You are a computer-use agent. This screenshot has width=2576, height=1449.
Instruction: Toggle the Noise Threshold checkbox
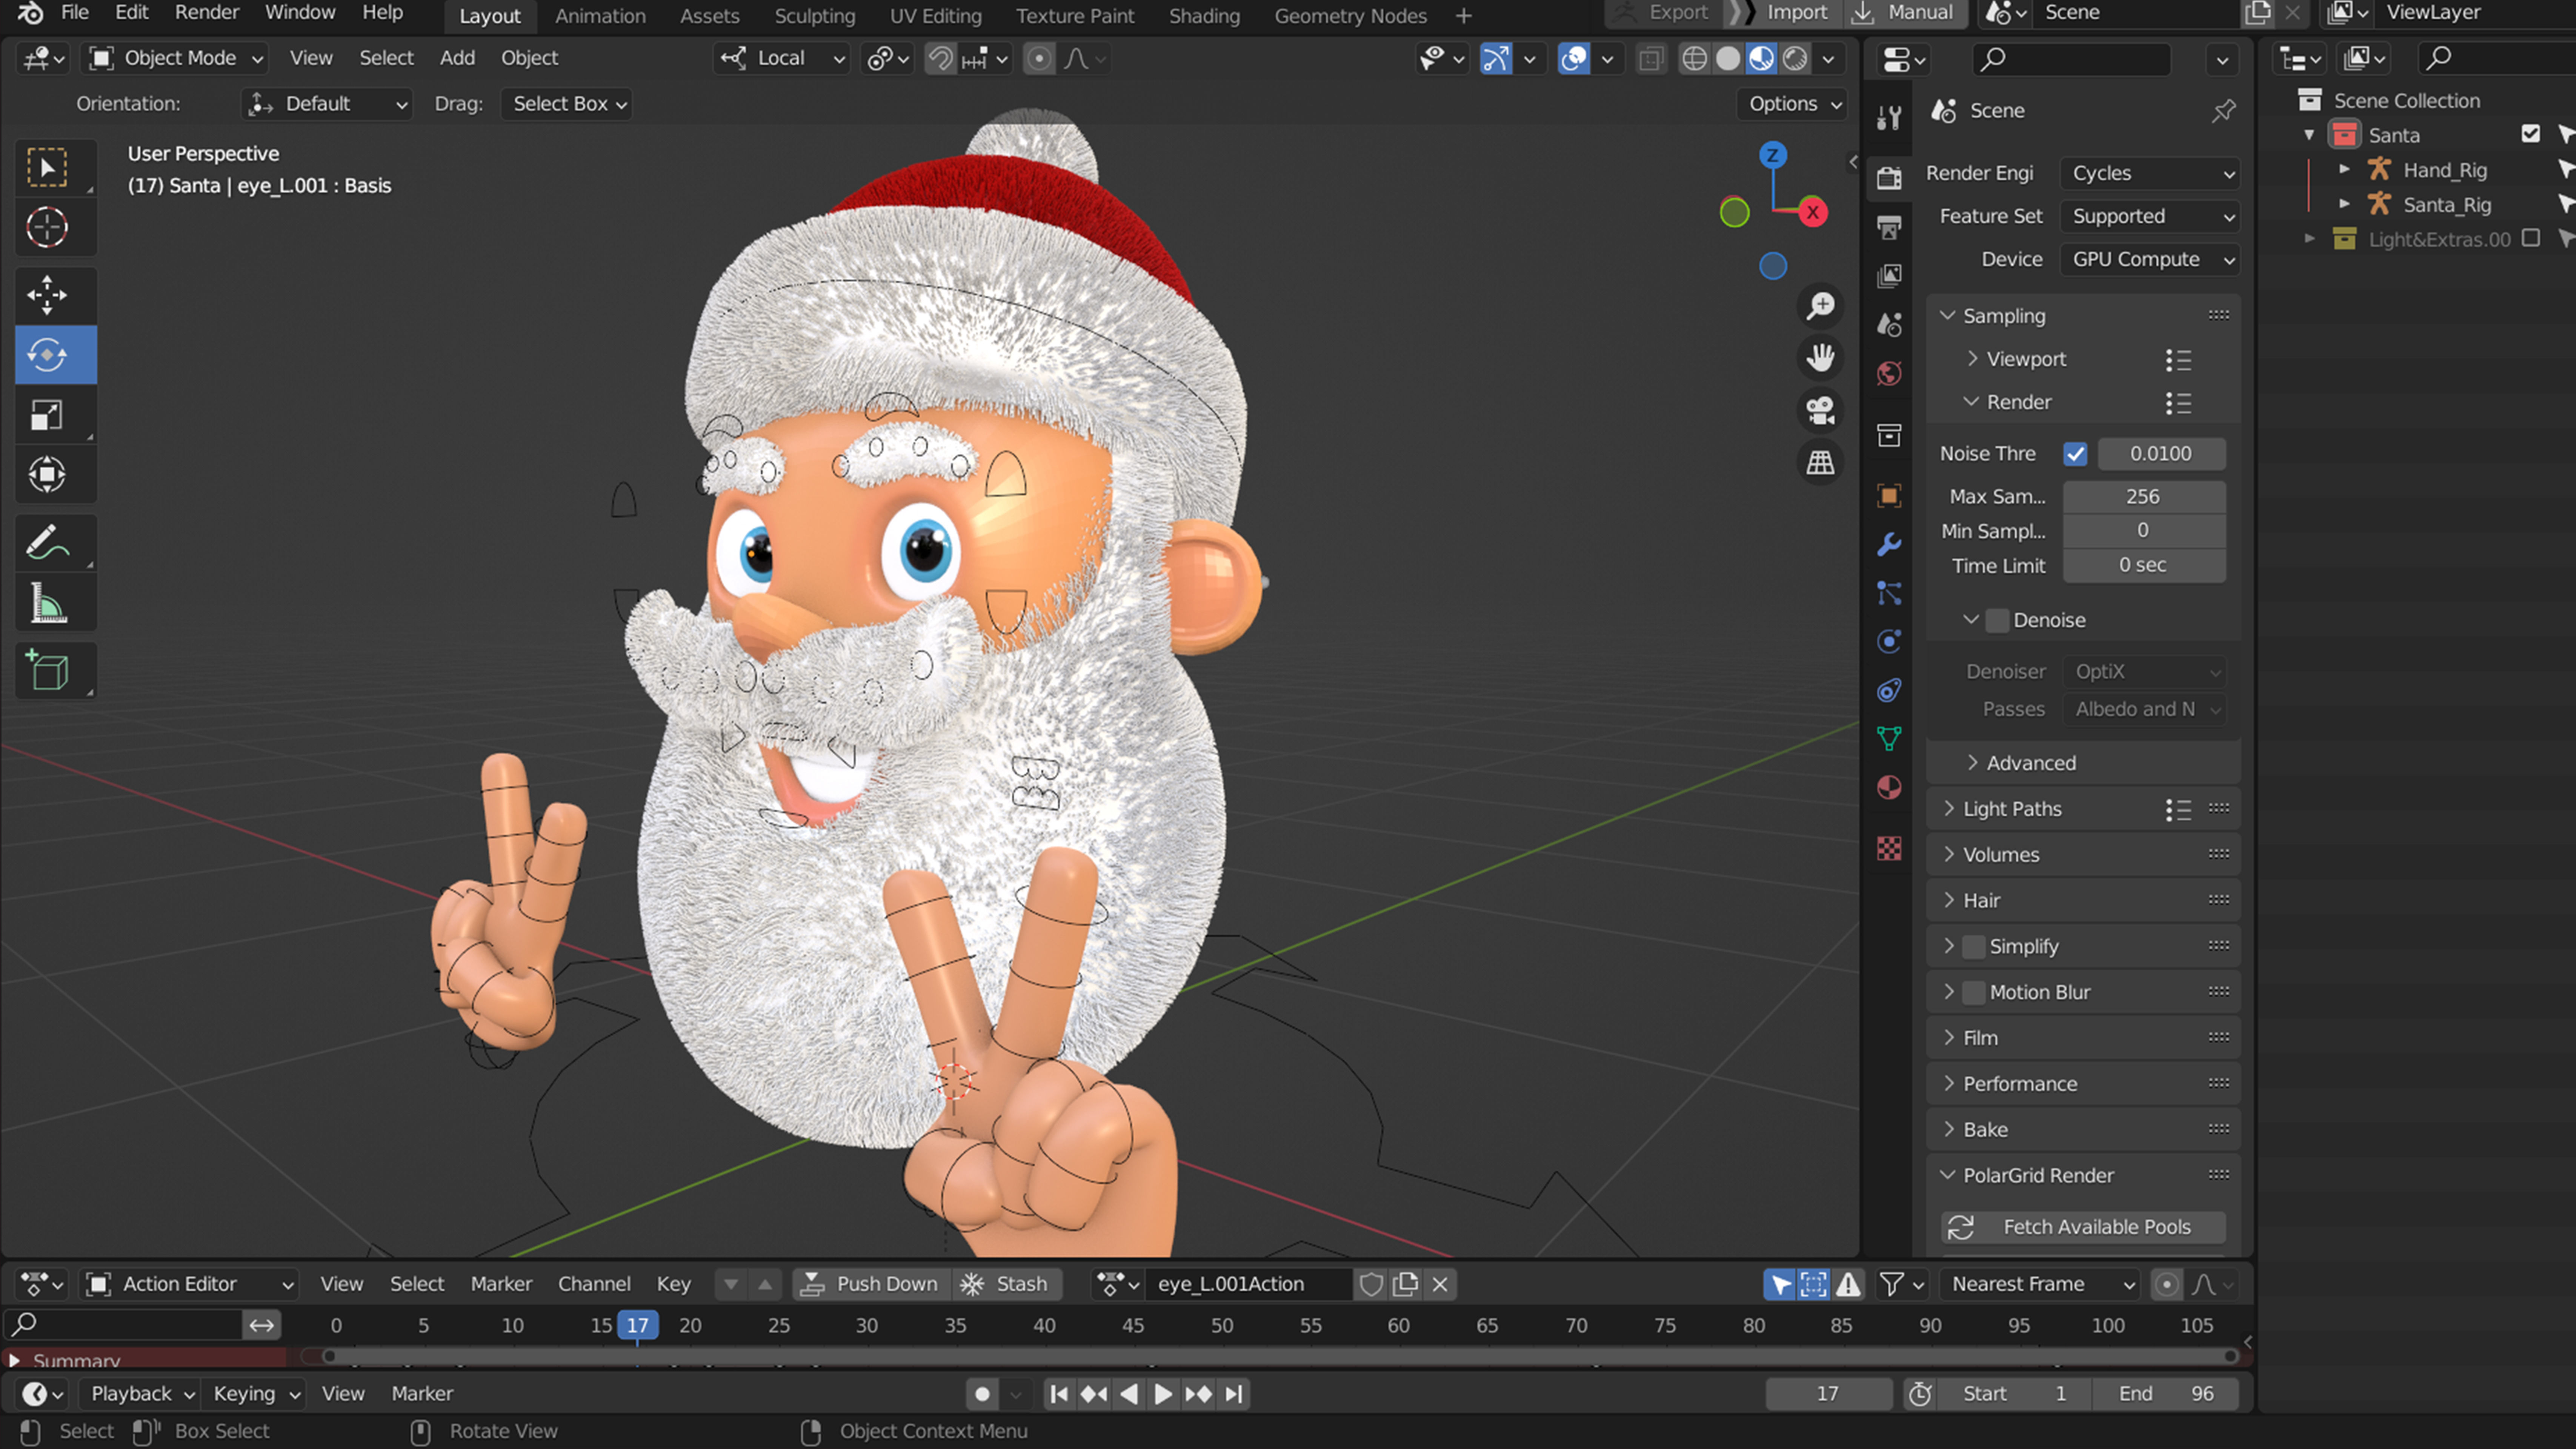(x=2075, y=454)
